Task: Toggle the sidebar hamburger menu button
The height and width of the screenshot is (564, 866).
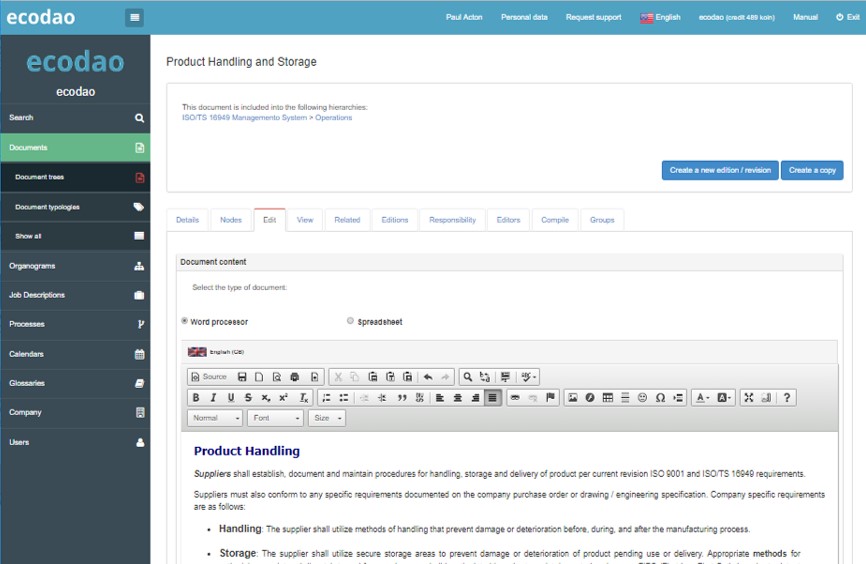Action: pyautogui.click(x=134, y=17)
